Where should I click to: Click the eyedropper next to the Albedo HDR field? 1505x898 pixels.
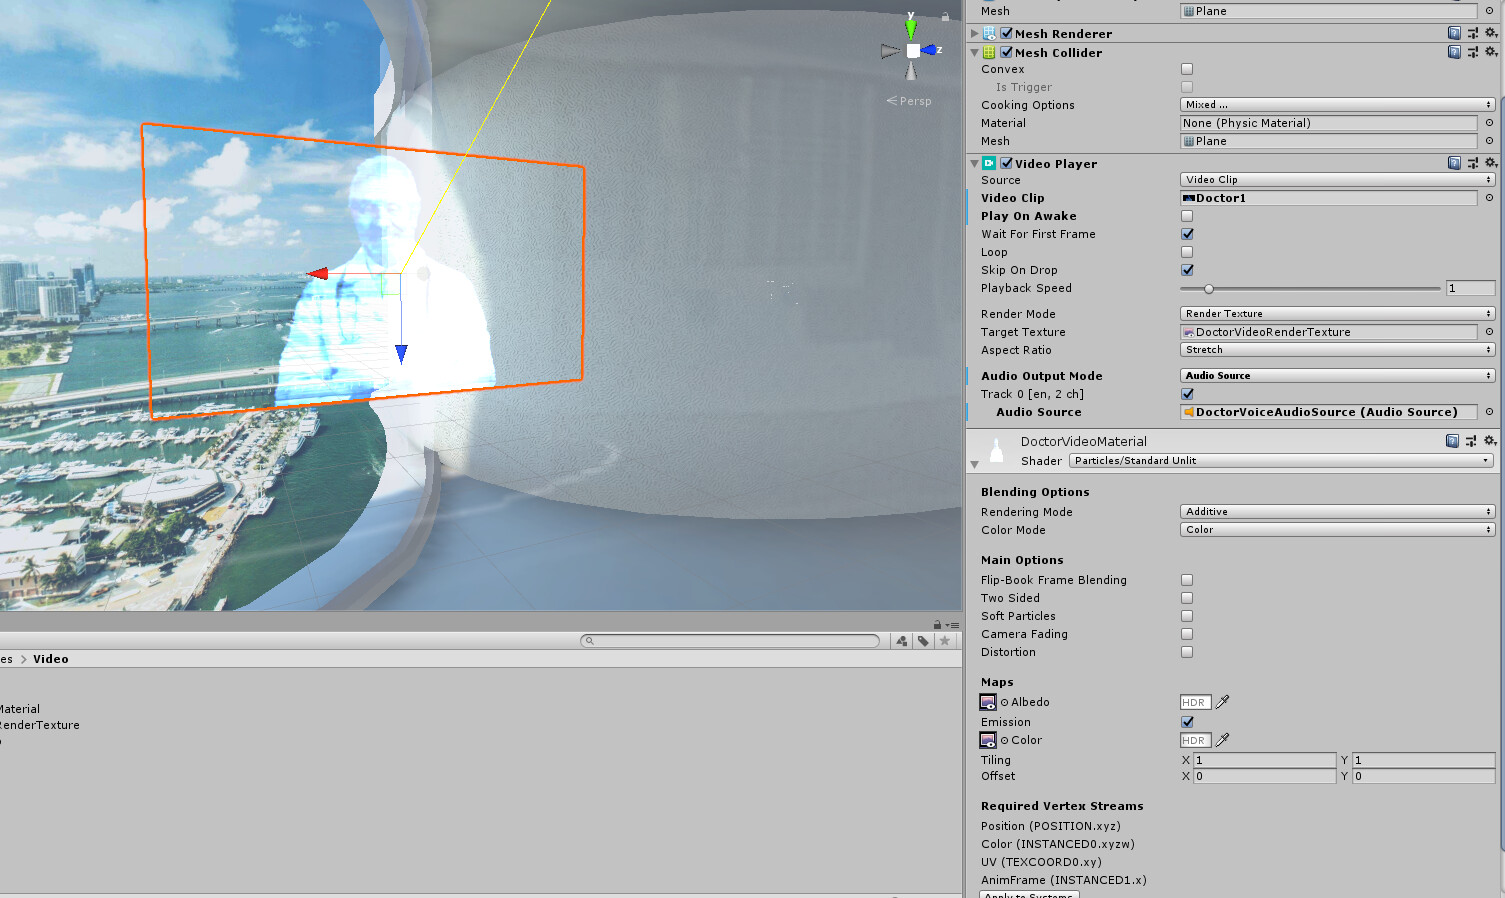tap(1222, 701)
